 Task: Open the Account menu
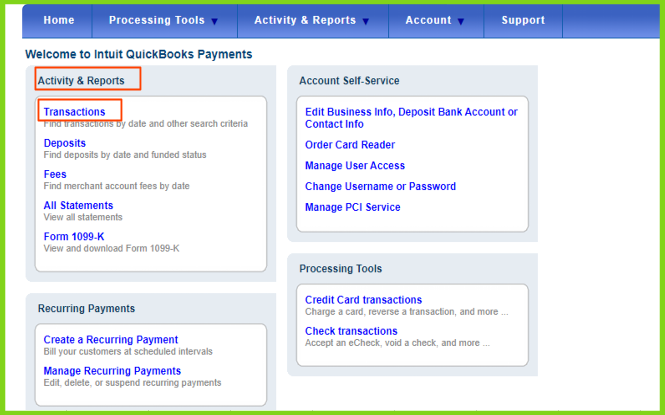coord(428,20)
